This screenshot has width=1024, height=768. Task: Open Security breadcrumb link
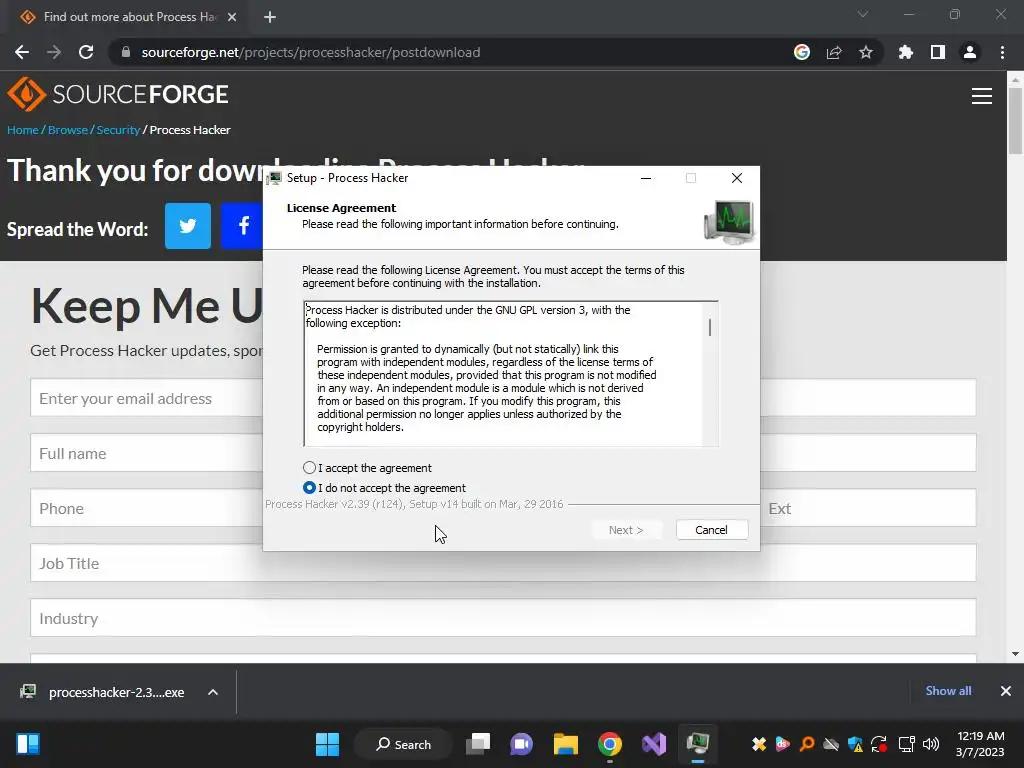tap(118, 130)
